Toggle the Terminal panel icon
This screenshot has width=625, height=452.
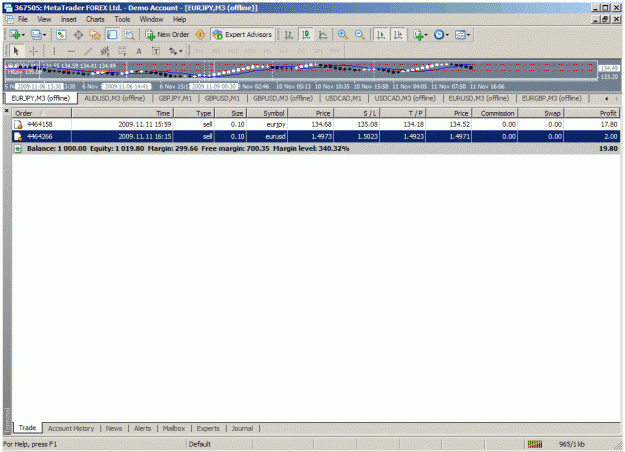click(x=112, y=35)
